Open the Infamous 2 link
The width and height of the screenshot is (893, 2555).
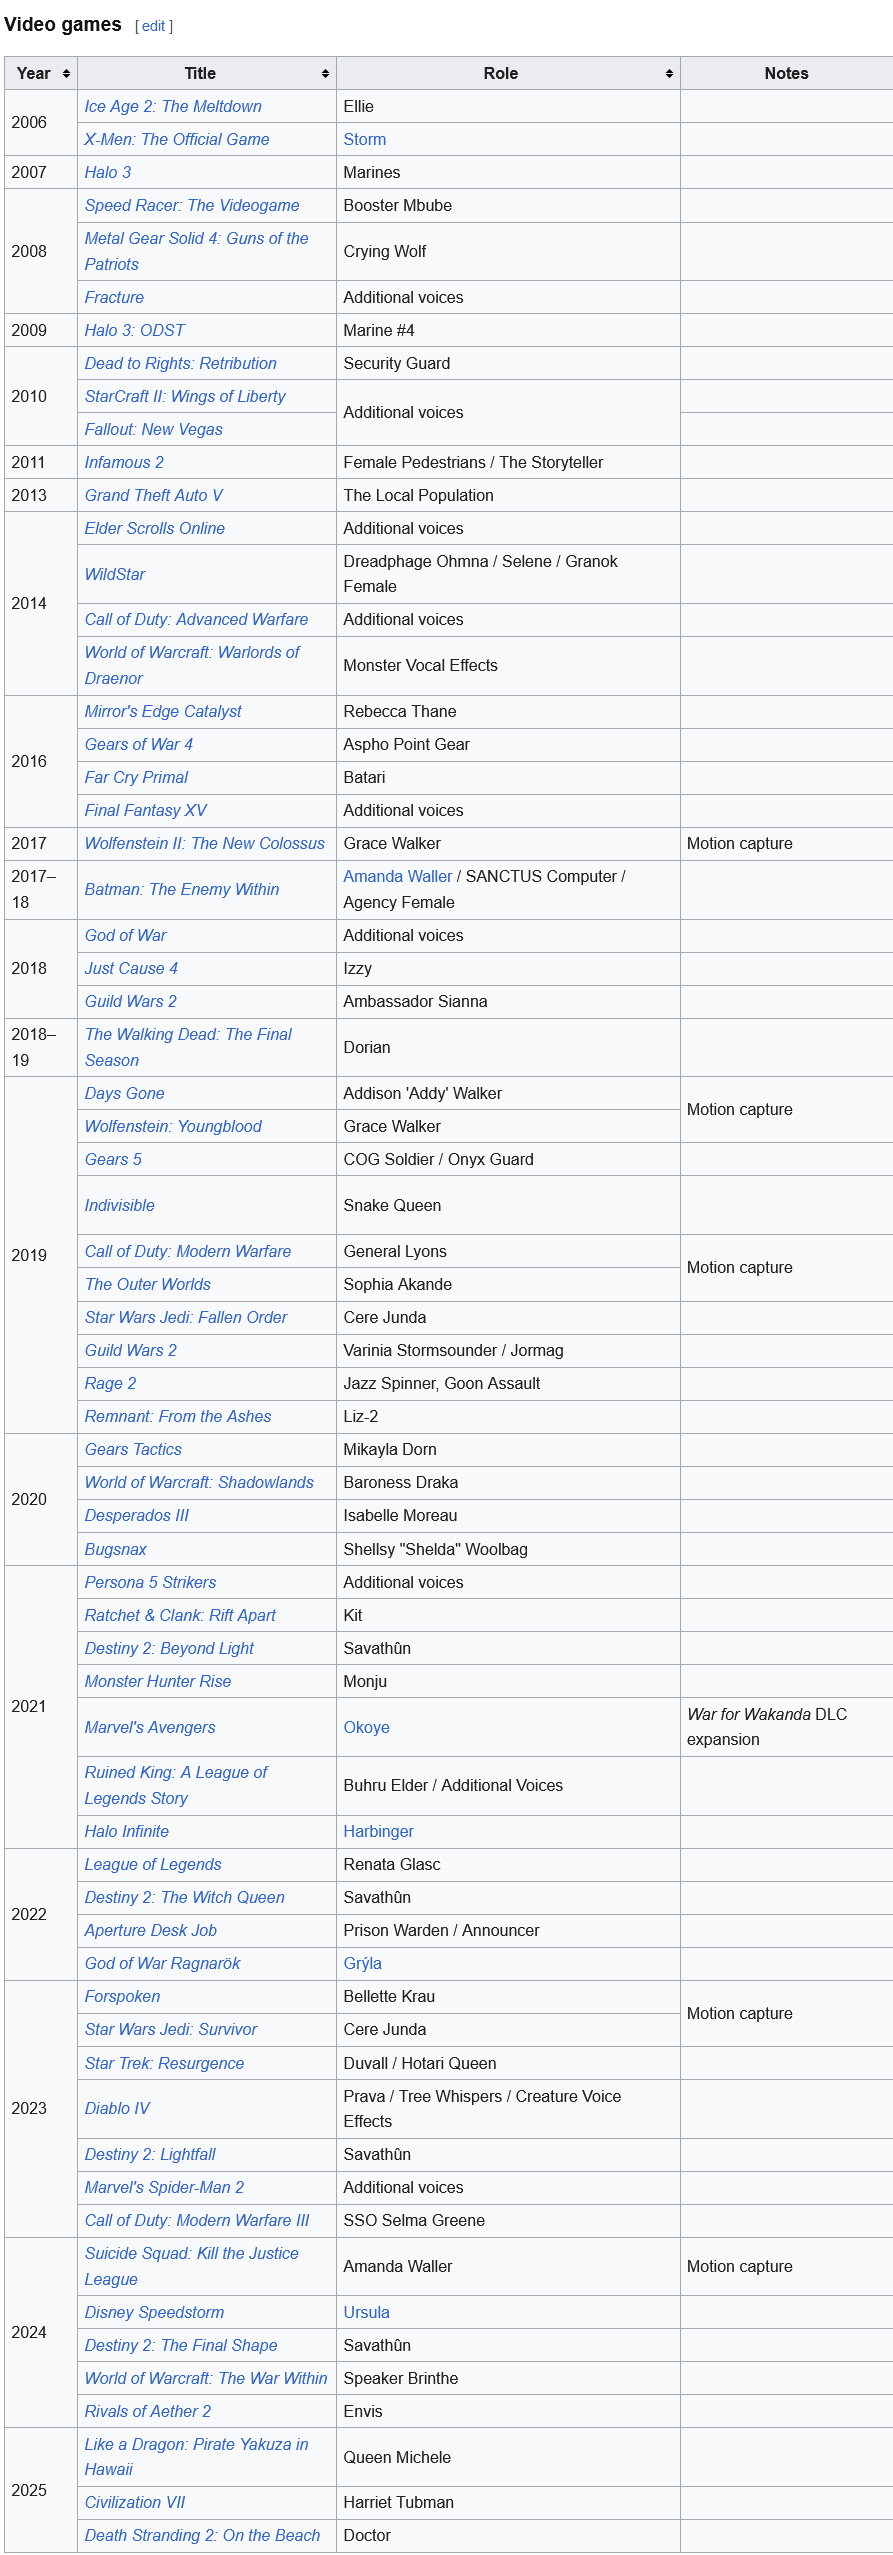pos(124,463)
